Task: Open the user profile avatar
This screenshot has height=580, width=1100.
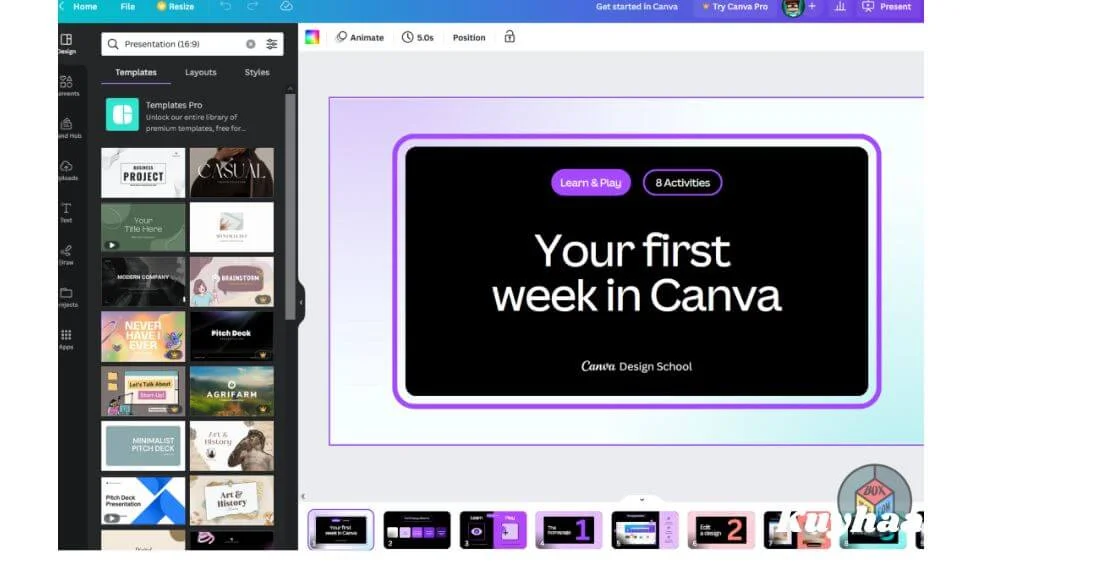Action: pyautogui.click(x=793, y=8)
